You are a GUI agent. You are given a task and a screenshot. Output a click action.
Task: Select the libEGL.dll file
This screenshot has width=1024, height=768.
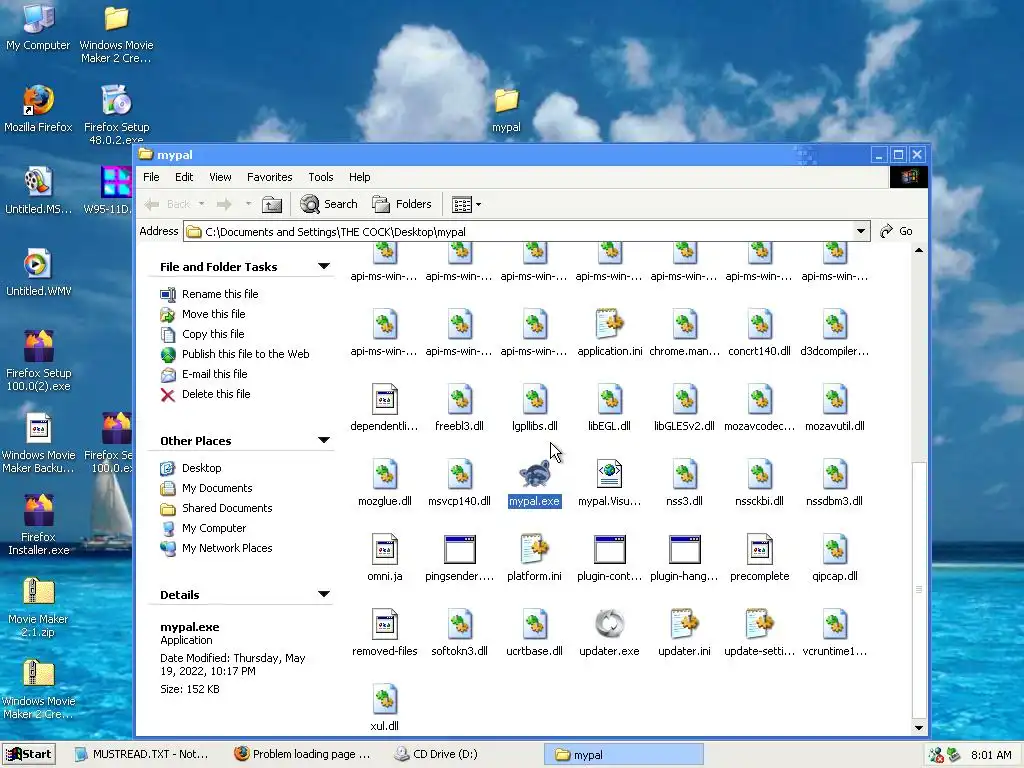point(609,408)
